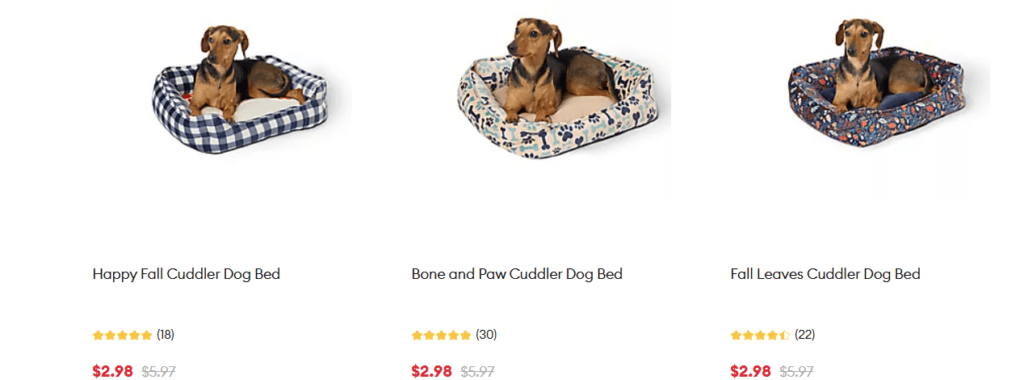Open Fall Leaves Cuddler Dog Bed title link
Image resolution: width=1024 pixels, height=380 pixels.
tap(825, 274)
